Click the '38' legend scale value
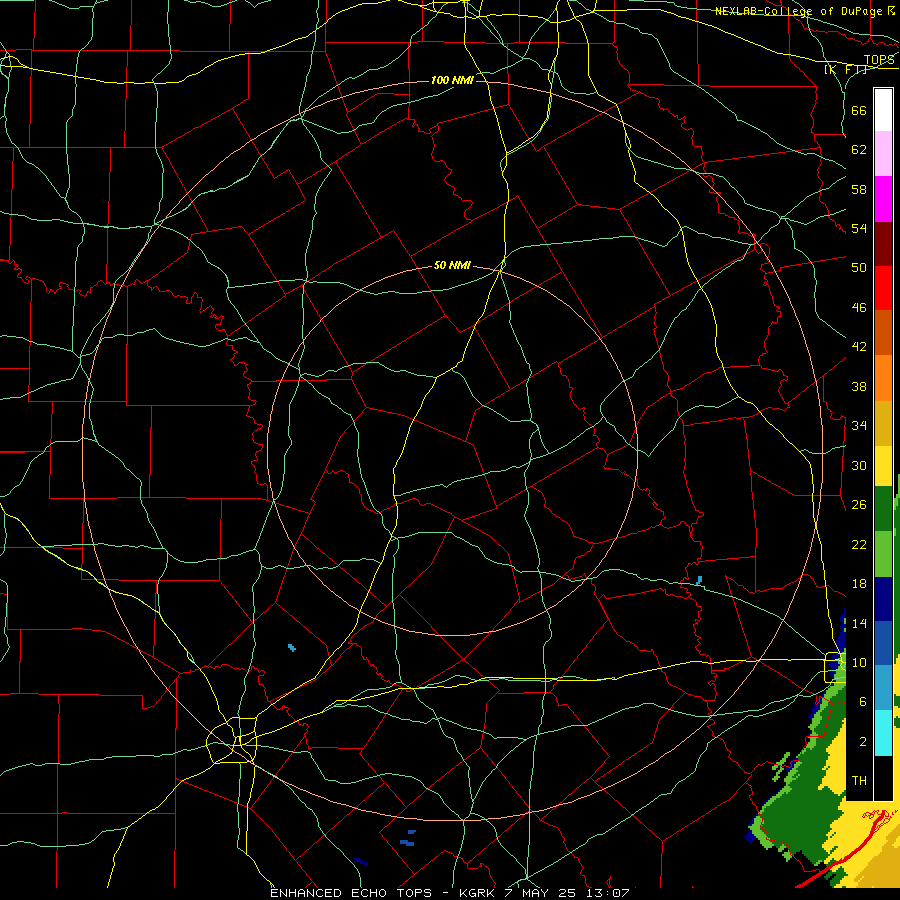 pyautogui.click(x=859, y=386)
